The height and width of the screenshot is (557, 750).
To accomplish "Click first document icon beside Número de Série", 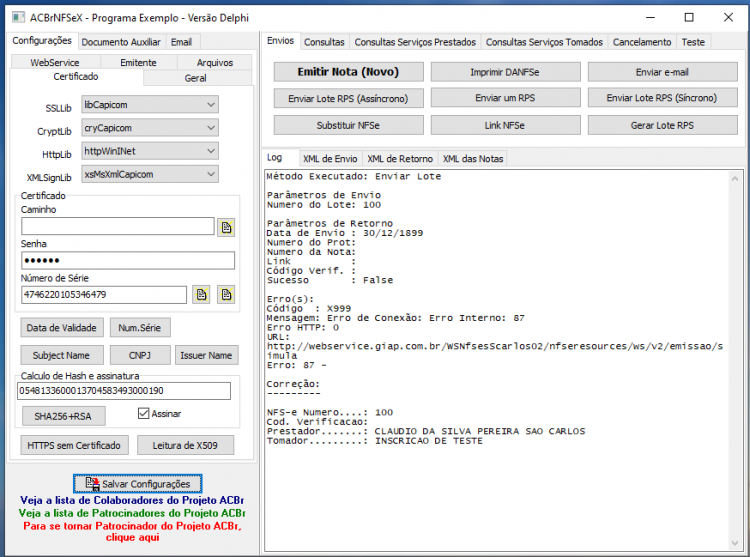I will coord(201,295).
